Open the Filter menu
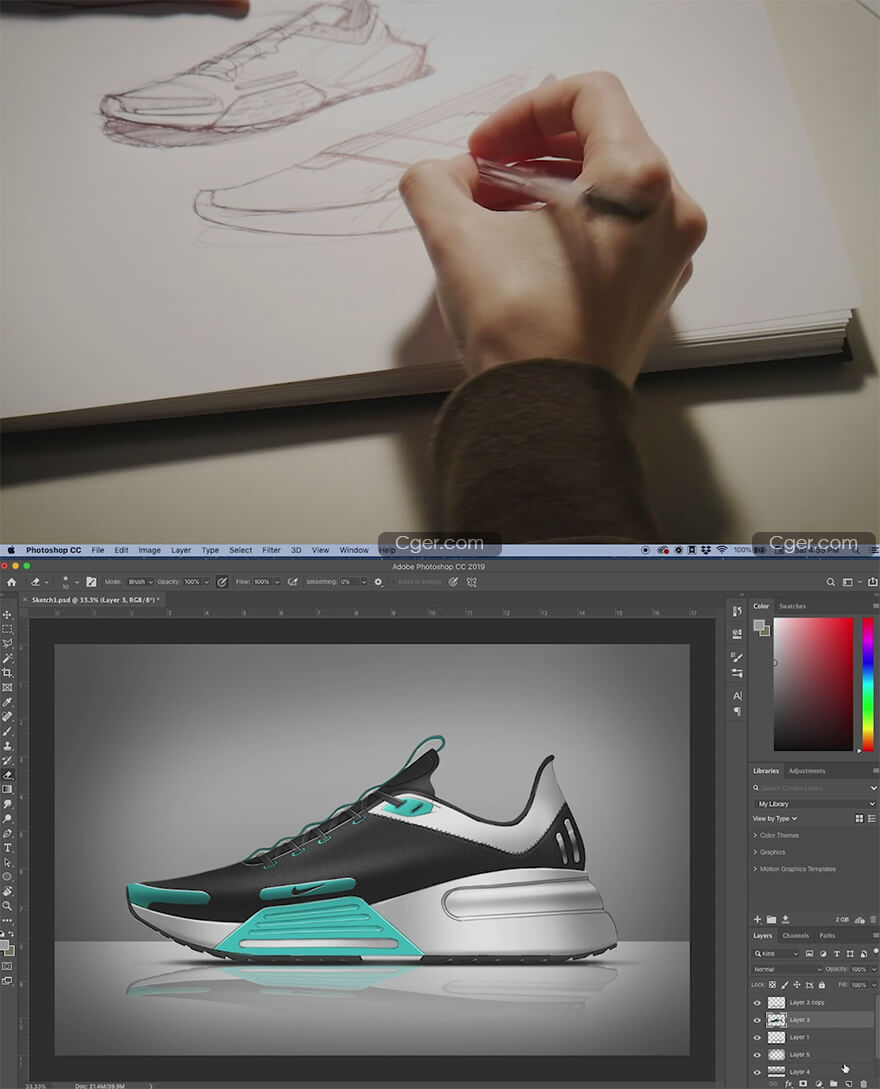Screen dimensions: 880x1089 tap(271, 550)
